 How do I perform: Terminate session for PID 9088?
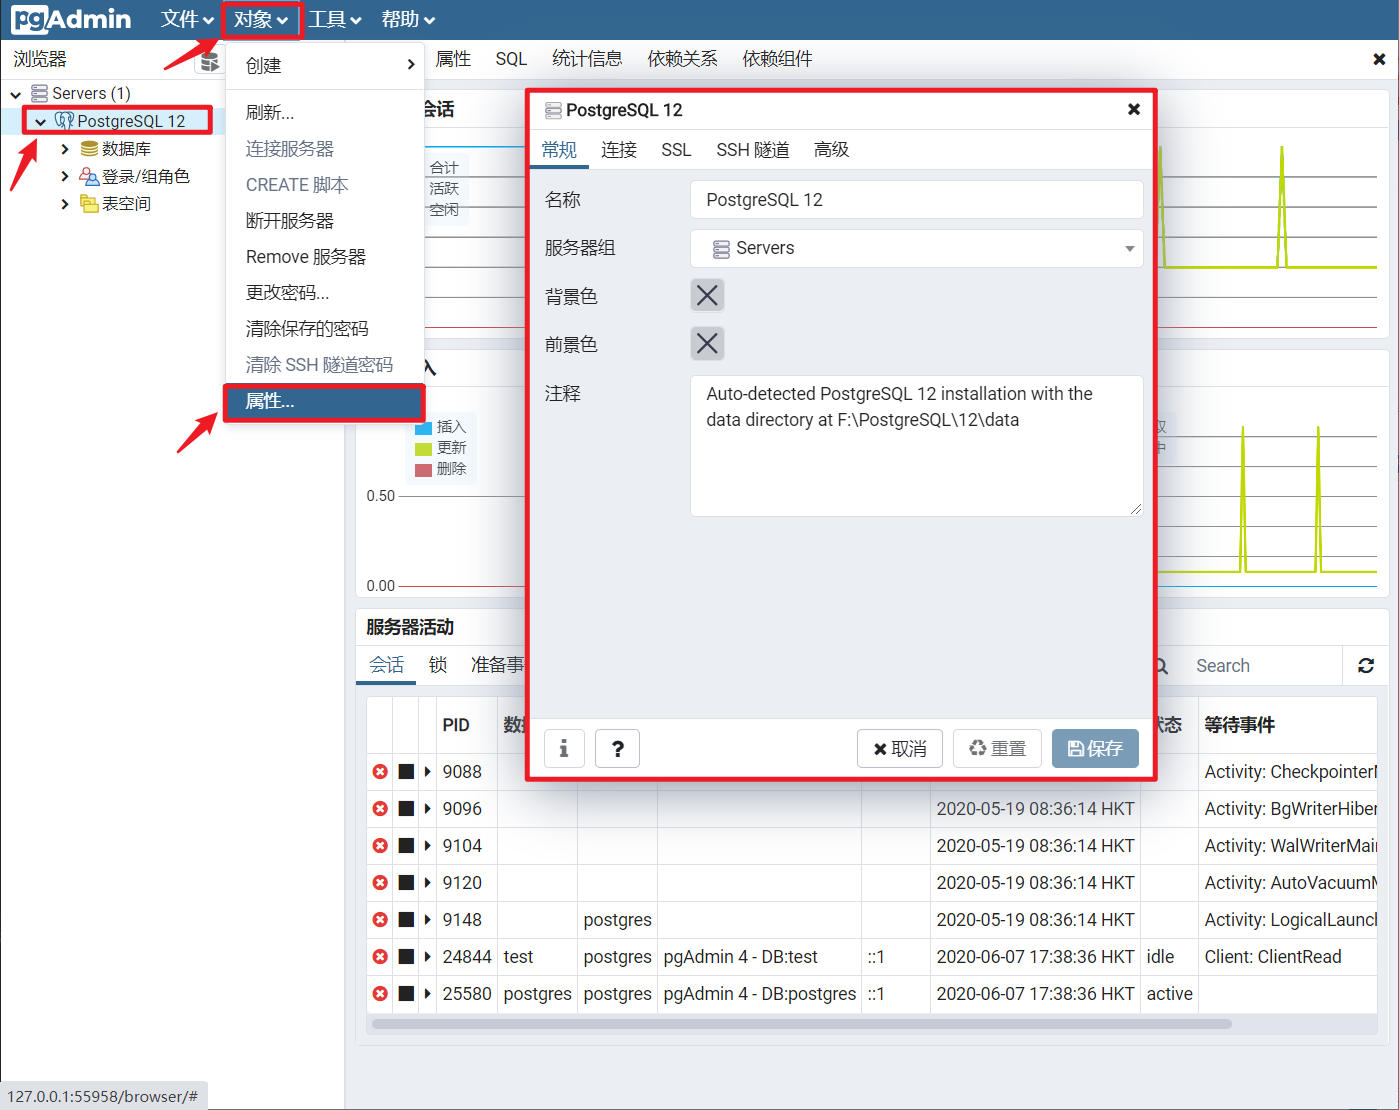pos(380,772)
